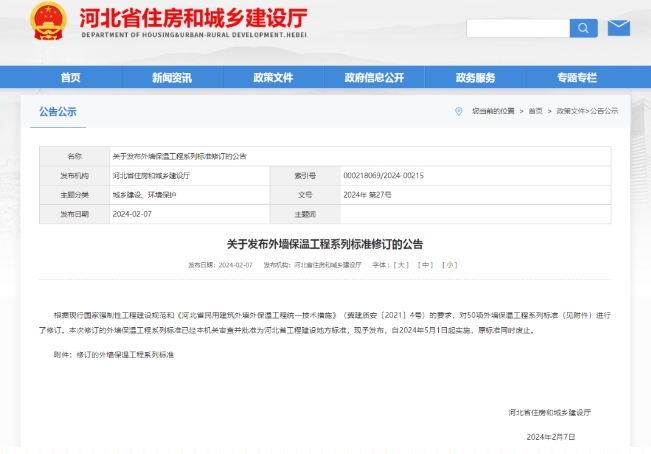Viewport: 651px width, 454px height.
Task: Select the 公告公示 section tab
Action: click(58, 112)
